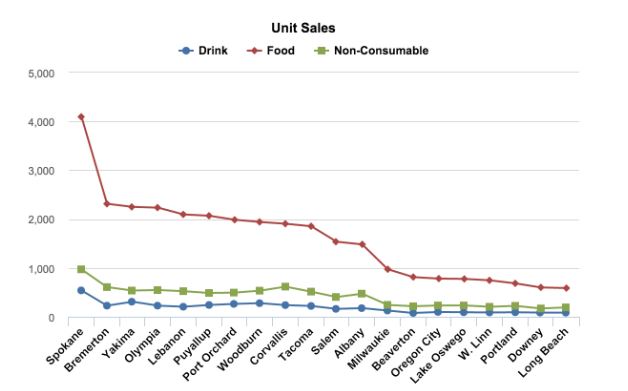The image size is (628, 391).
Task: Select the Food data point for Spokane
Action: [x=81, y=117]
